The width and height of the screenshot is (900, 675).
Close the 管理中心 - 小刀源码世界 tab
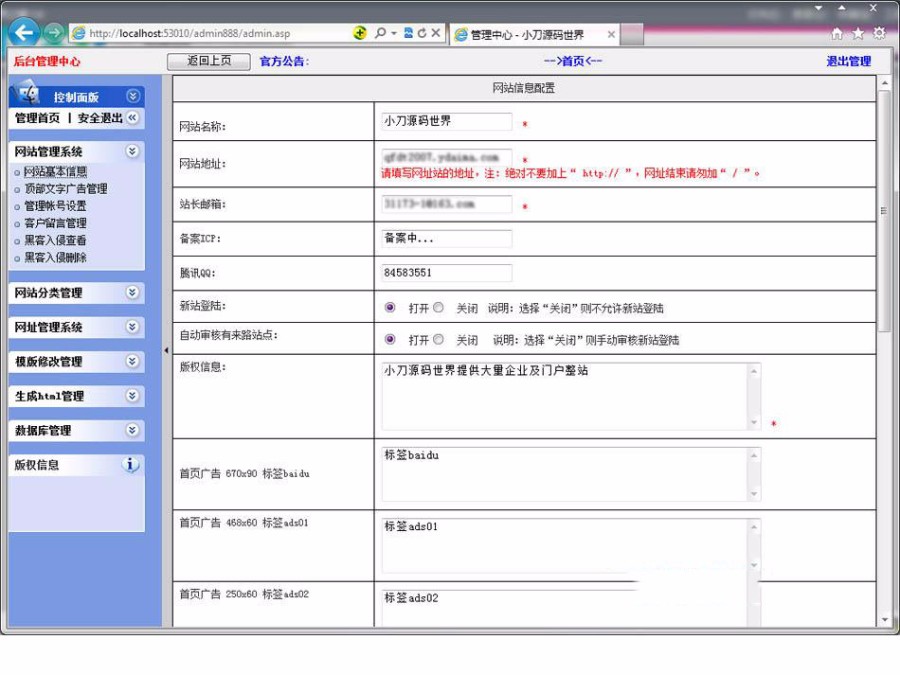click(x=611, y=34)
